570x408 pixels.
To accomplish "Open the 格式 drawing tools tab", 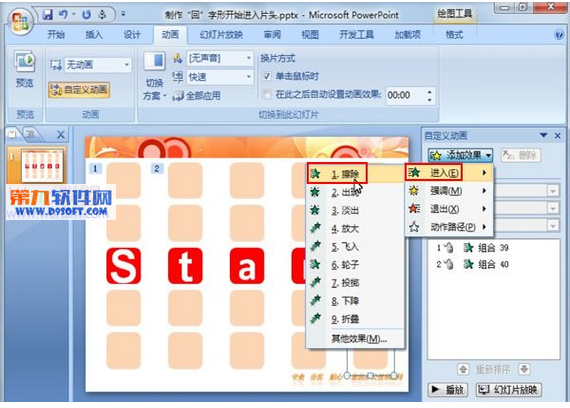I will (454, 35).
